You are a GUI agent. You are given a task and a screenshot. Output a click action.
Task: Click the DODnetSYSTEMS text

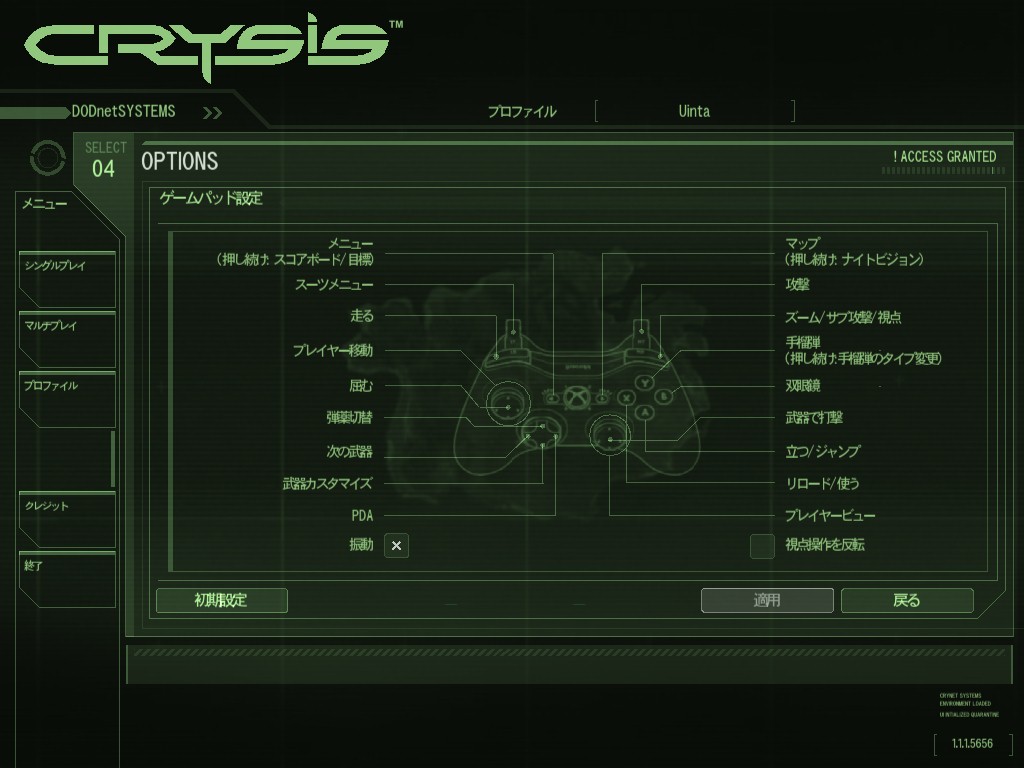tap(123, 112)
